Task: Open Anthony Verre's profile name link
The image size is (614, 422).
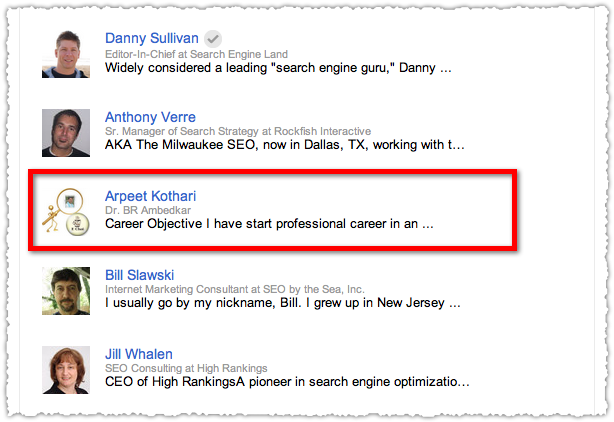Action: point(150,117)
